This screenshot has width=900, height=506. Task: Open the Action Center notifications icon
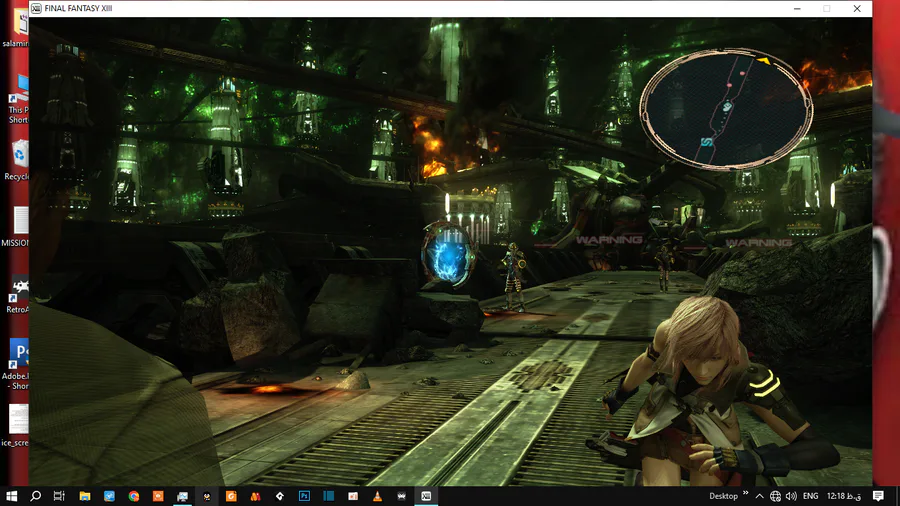point(878,496)
